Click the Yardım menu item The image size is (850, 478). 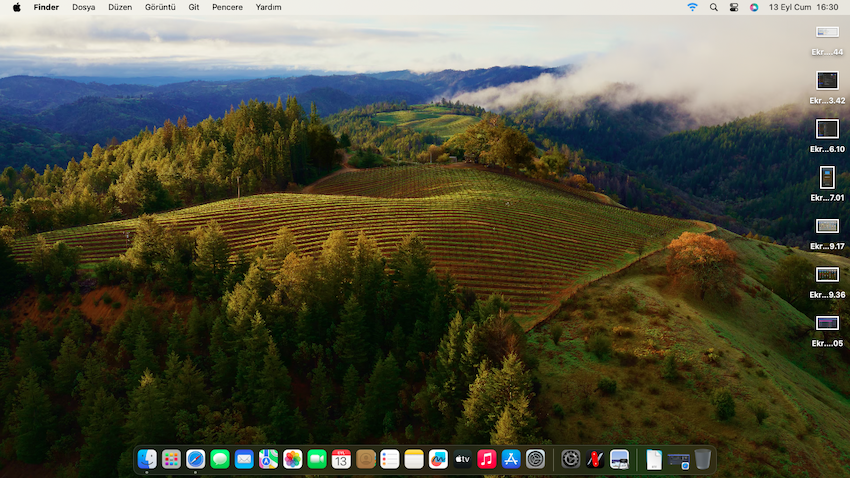pyautogui.click(x=268, y=7)
